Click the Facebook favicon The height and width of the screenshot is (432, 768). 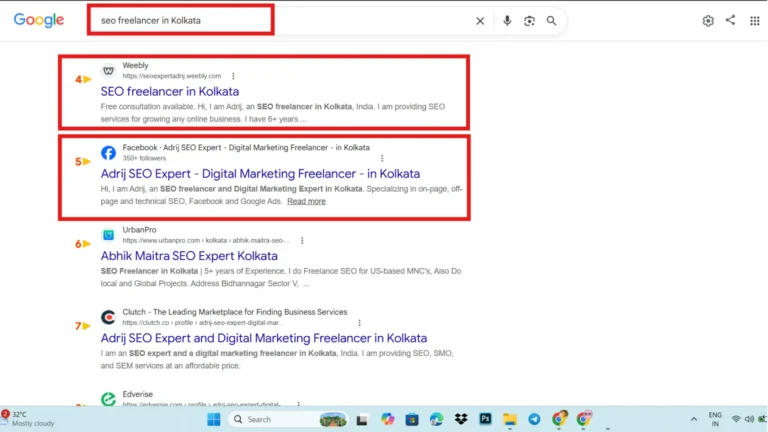tap(108, 153)
